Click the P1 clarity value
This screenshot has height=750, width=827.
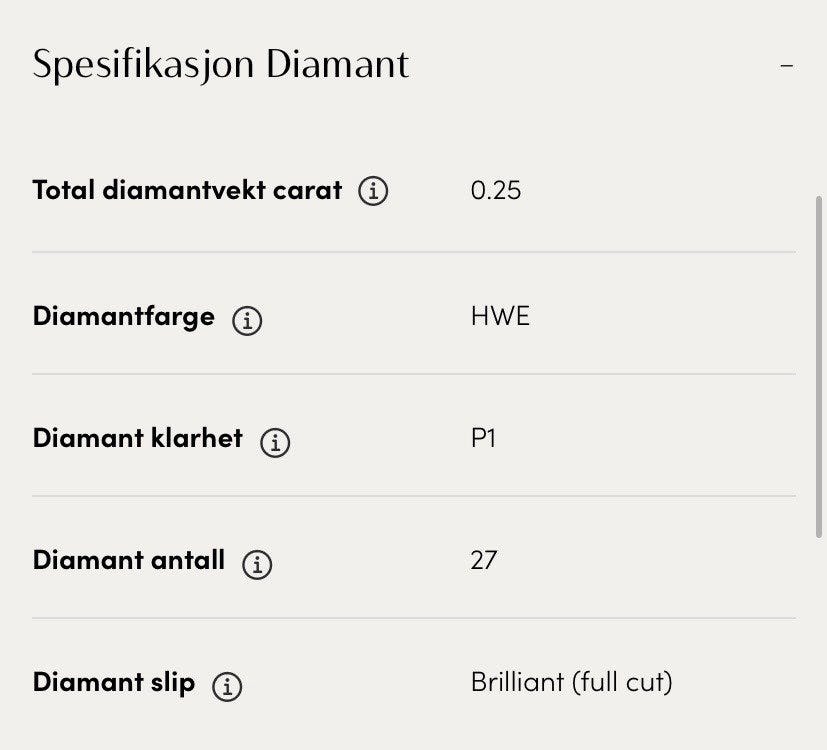tap(483, 439)
